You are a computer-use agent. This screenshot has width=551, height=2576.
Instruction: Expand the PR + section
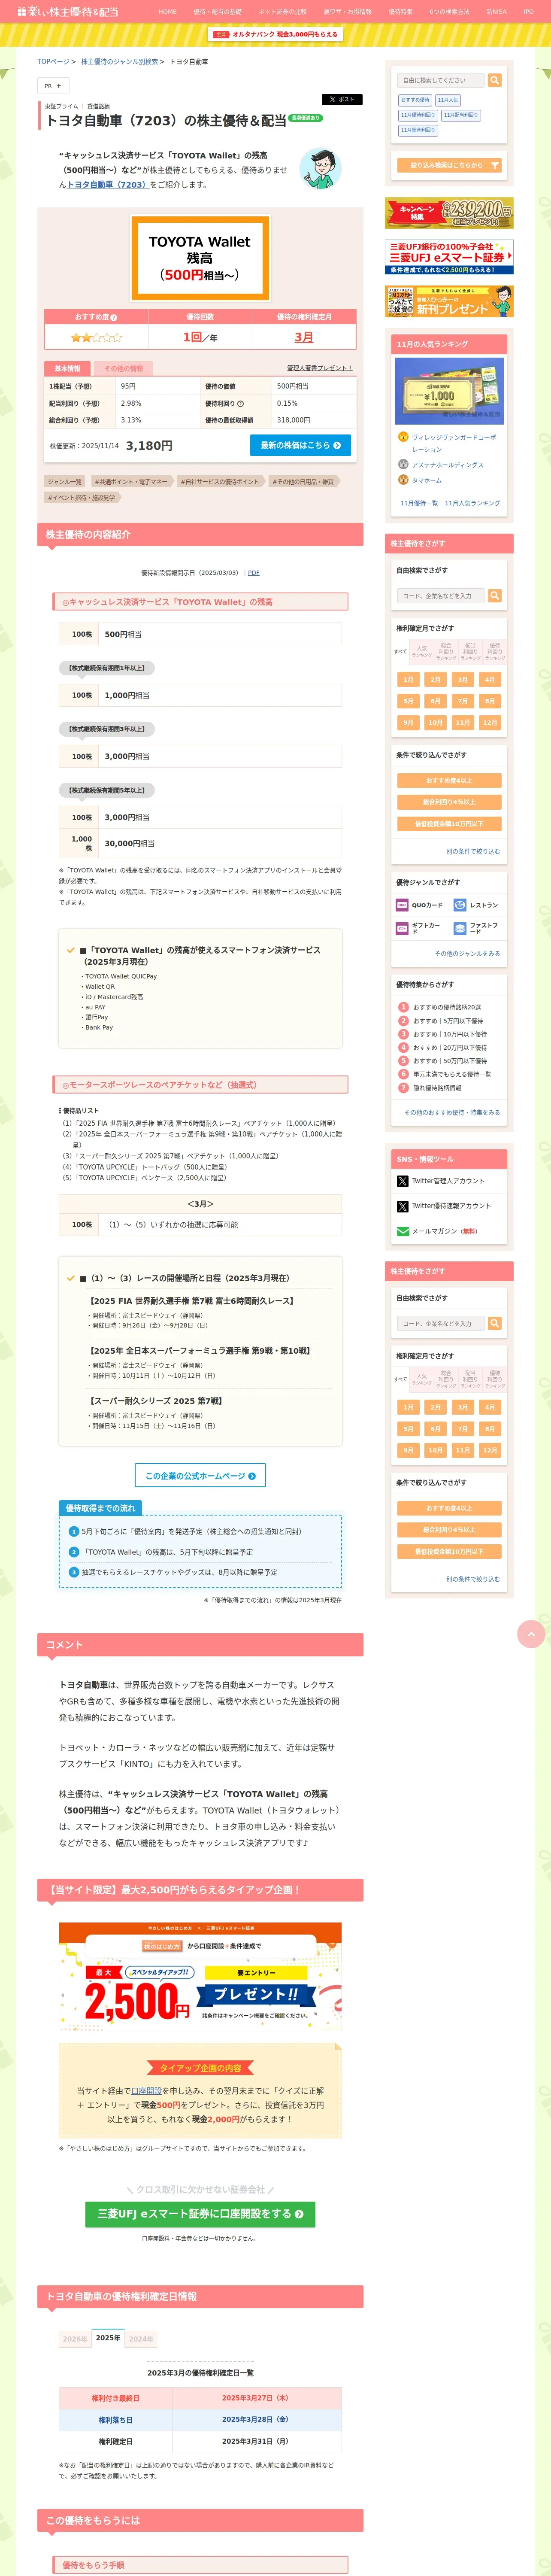[53, 86]
